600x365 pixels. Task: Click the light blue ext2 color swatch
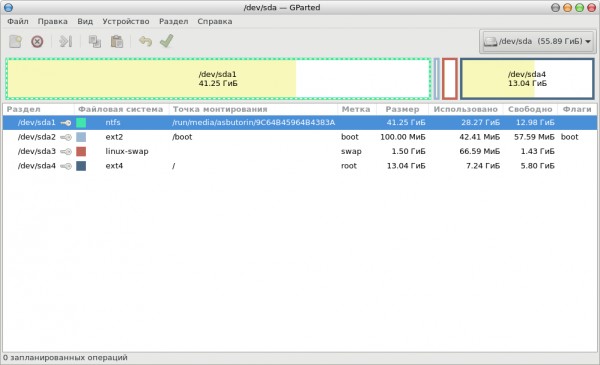[x=81, y=137]
